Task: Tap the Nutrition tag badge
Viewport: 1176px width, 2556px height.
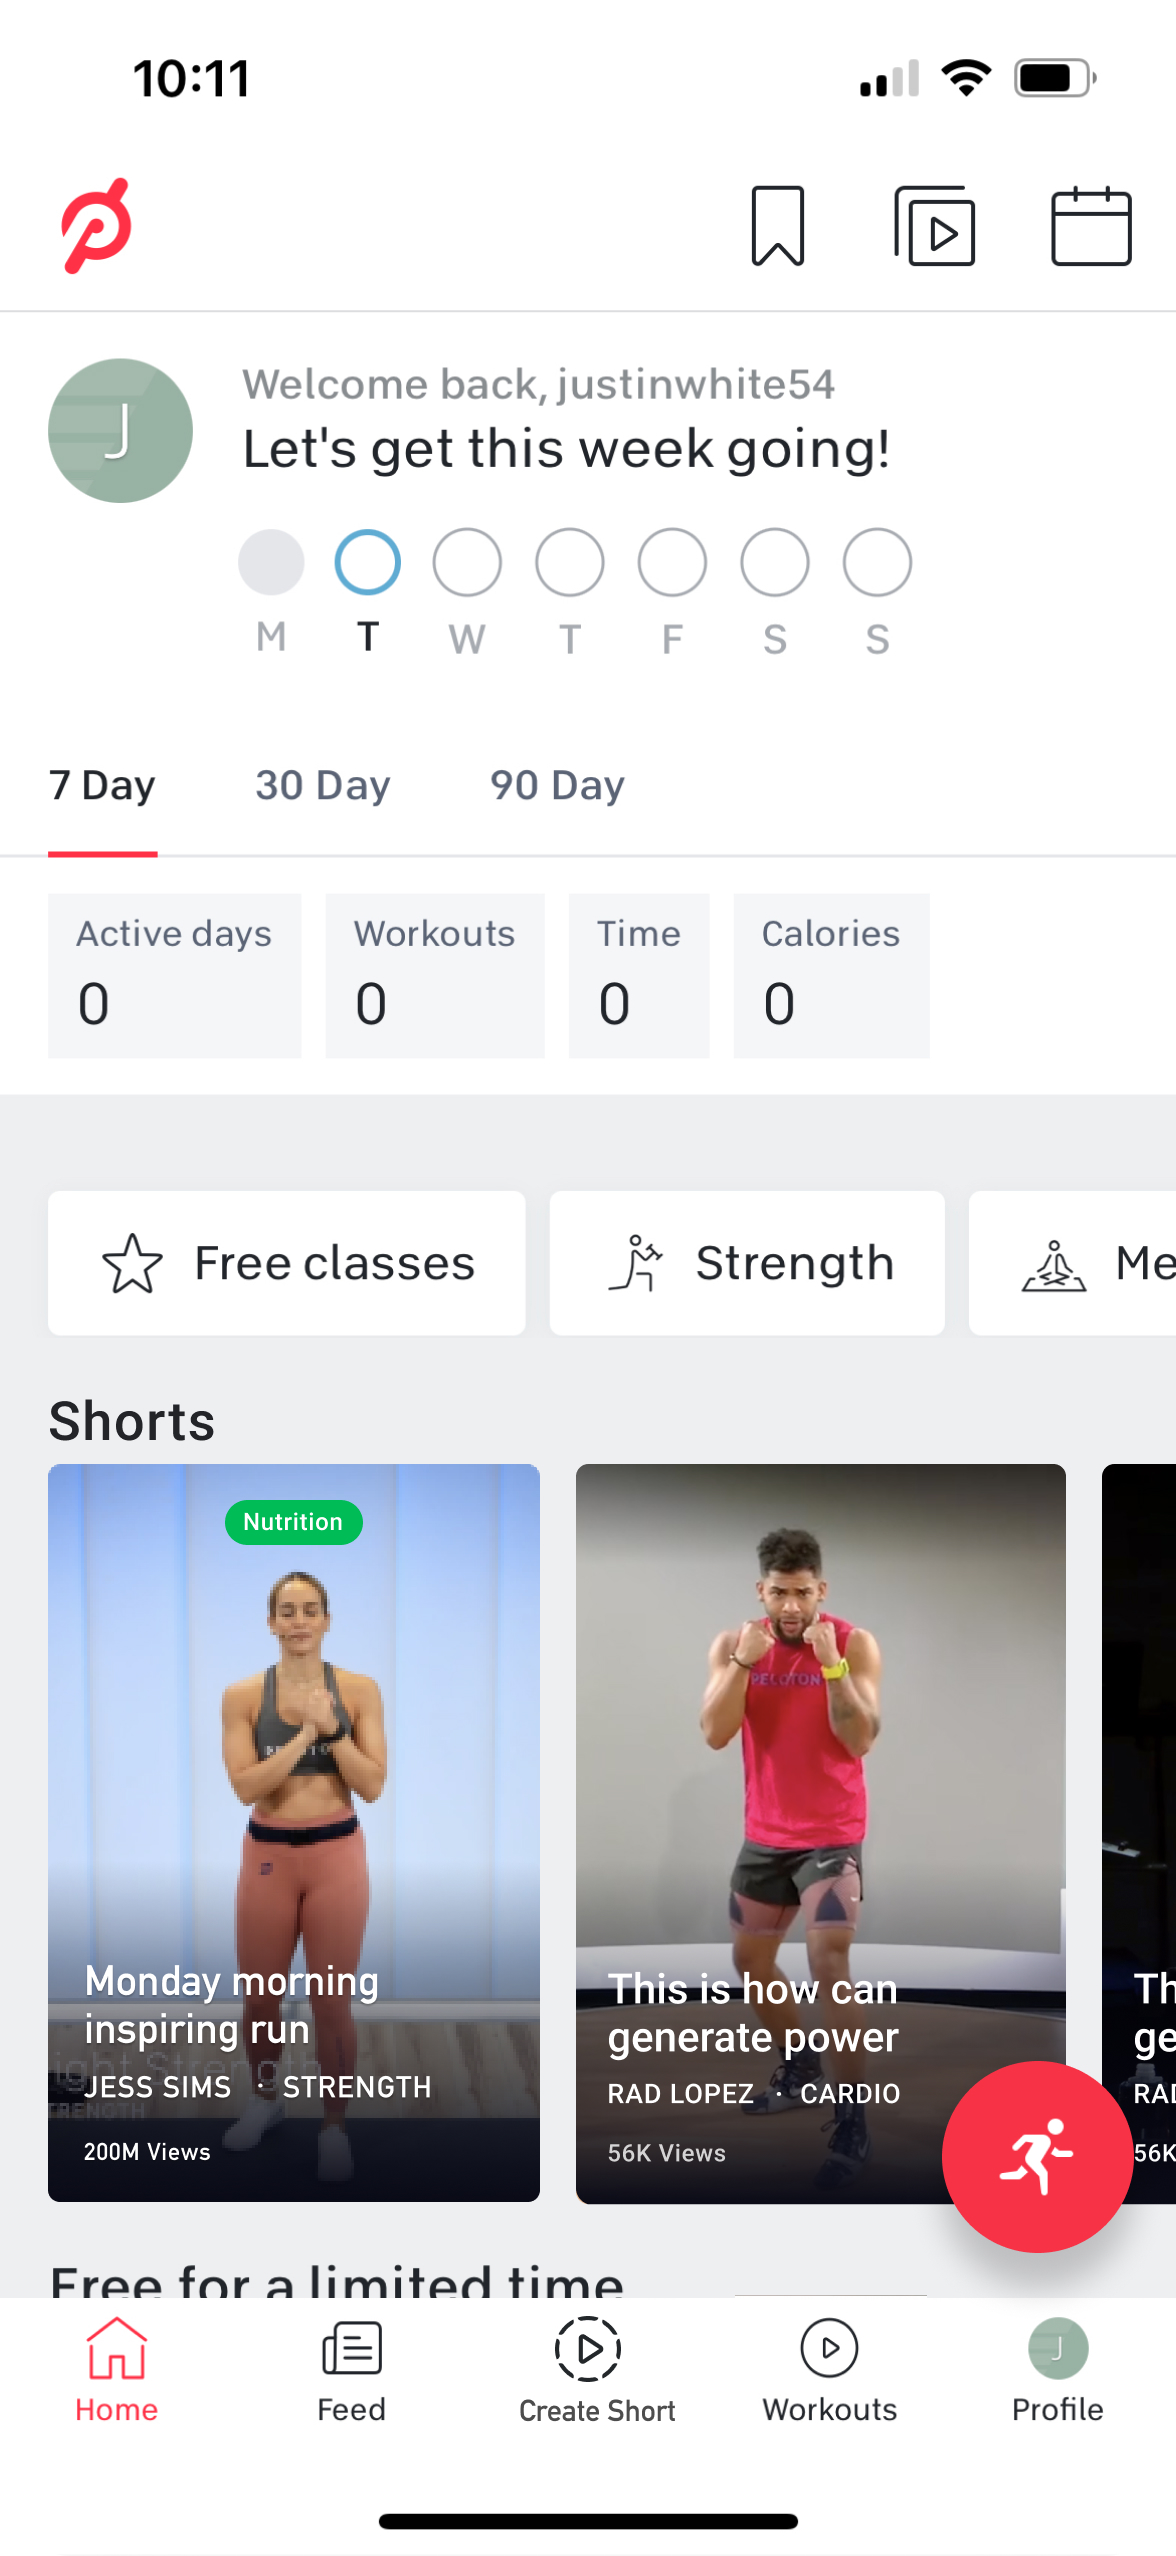Action: pyautogui.click(x=293, y=1521)
